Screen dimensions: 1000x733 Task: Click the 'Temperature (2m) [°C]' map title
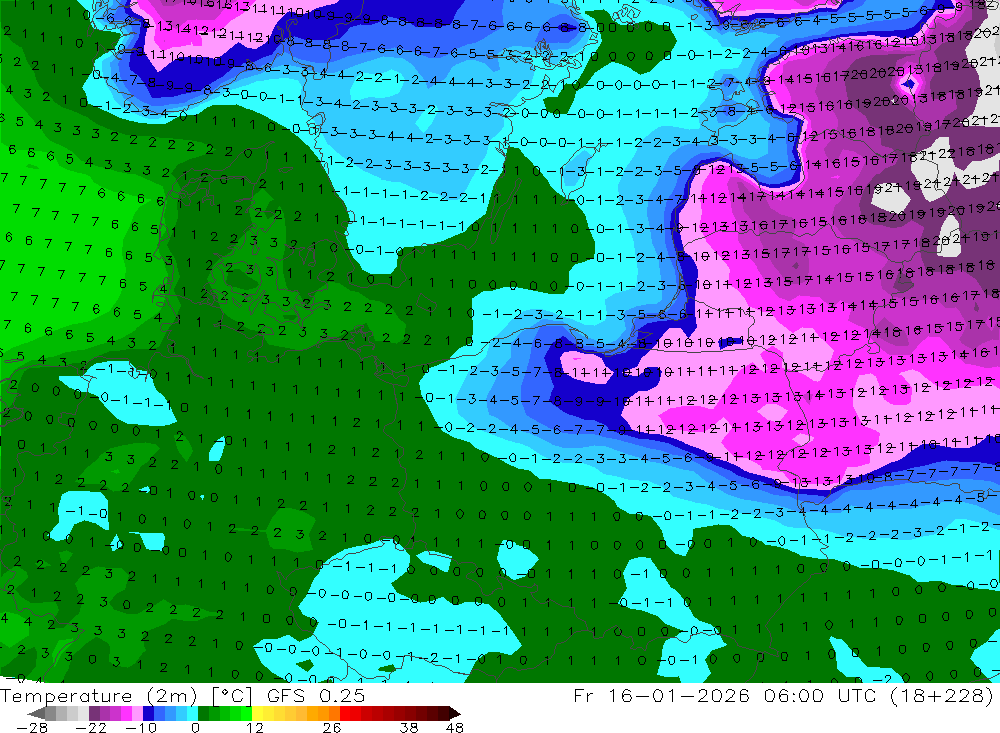126,695
